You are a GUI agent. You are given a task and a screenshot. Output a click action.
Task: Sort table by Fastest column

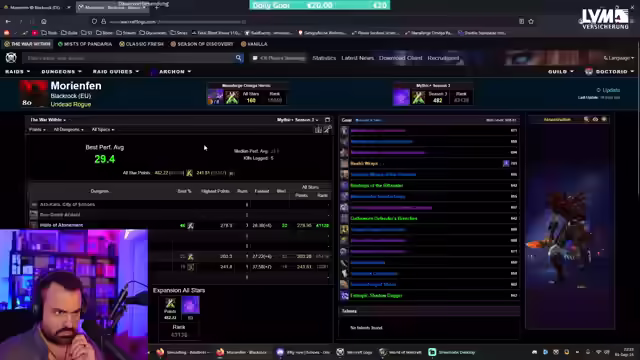262,191
